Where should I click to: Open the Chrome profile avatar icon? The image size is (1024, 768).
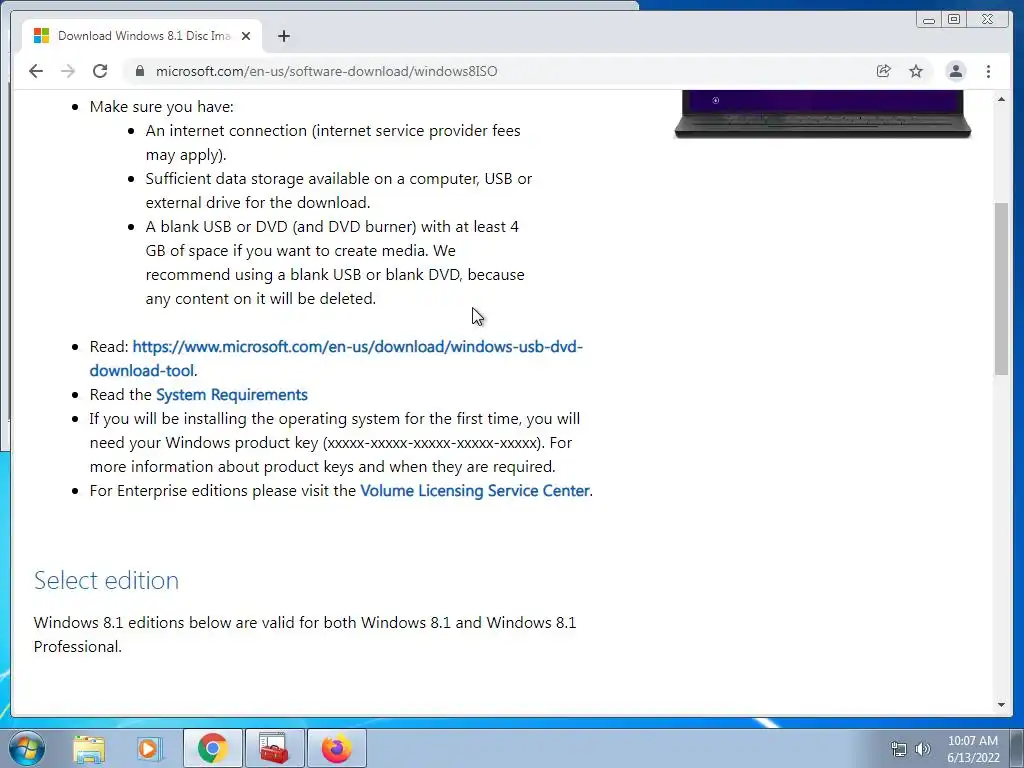955,71
